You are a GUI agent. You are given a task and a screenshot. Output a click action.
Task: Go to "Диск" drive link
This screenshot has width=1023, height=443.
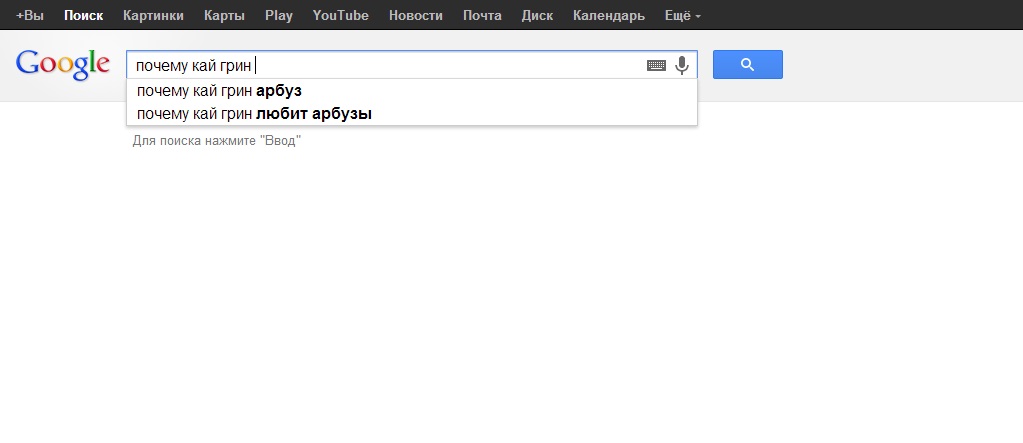[x=537, y=16]
